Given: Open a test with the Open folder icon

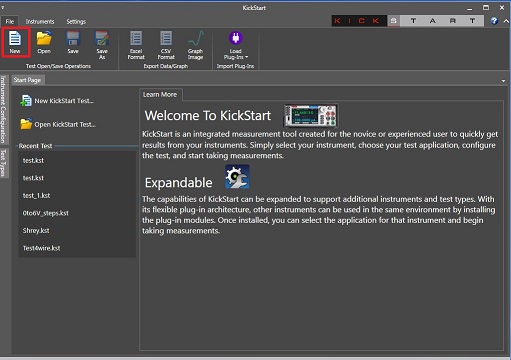Looking at the screenshot, I should (44, 42).
